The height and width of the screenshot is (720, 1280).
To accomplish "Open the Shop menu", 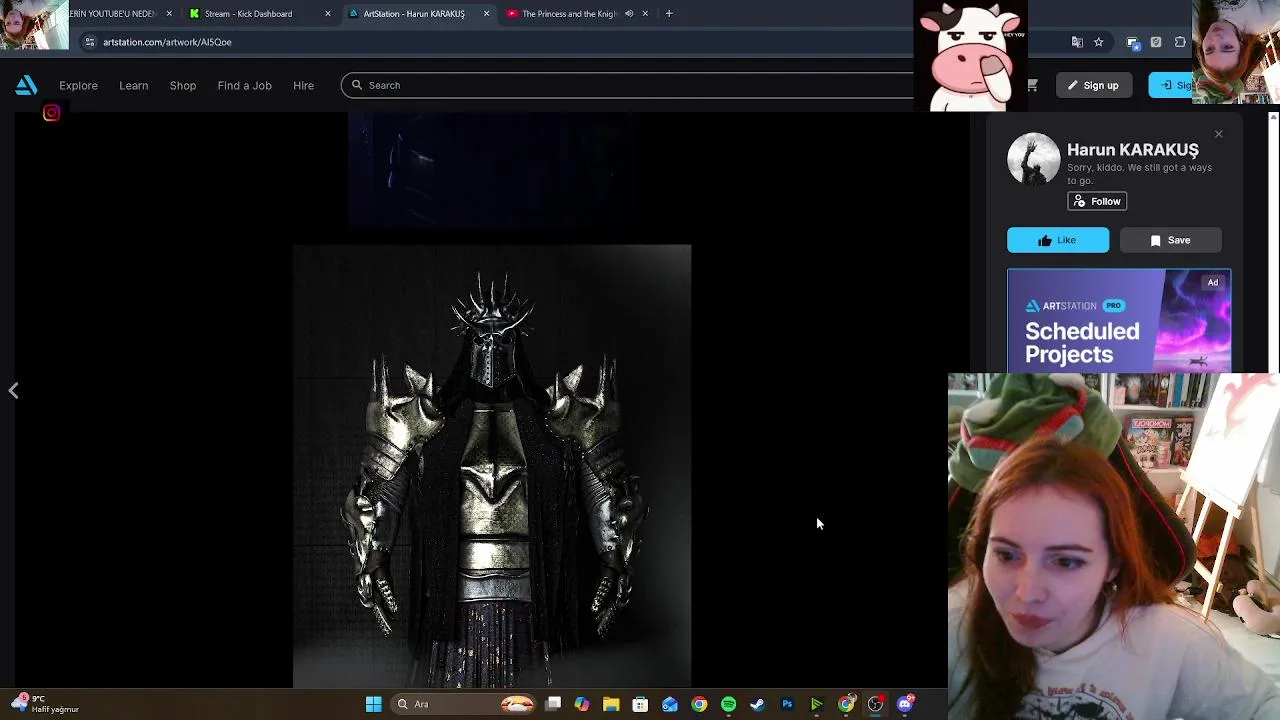I will [183, 85].
